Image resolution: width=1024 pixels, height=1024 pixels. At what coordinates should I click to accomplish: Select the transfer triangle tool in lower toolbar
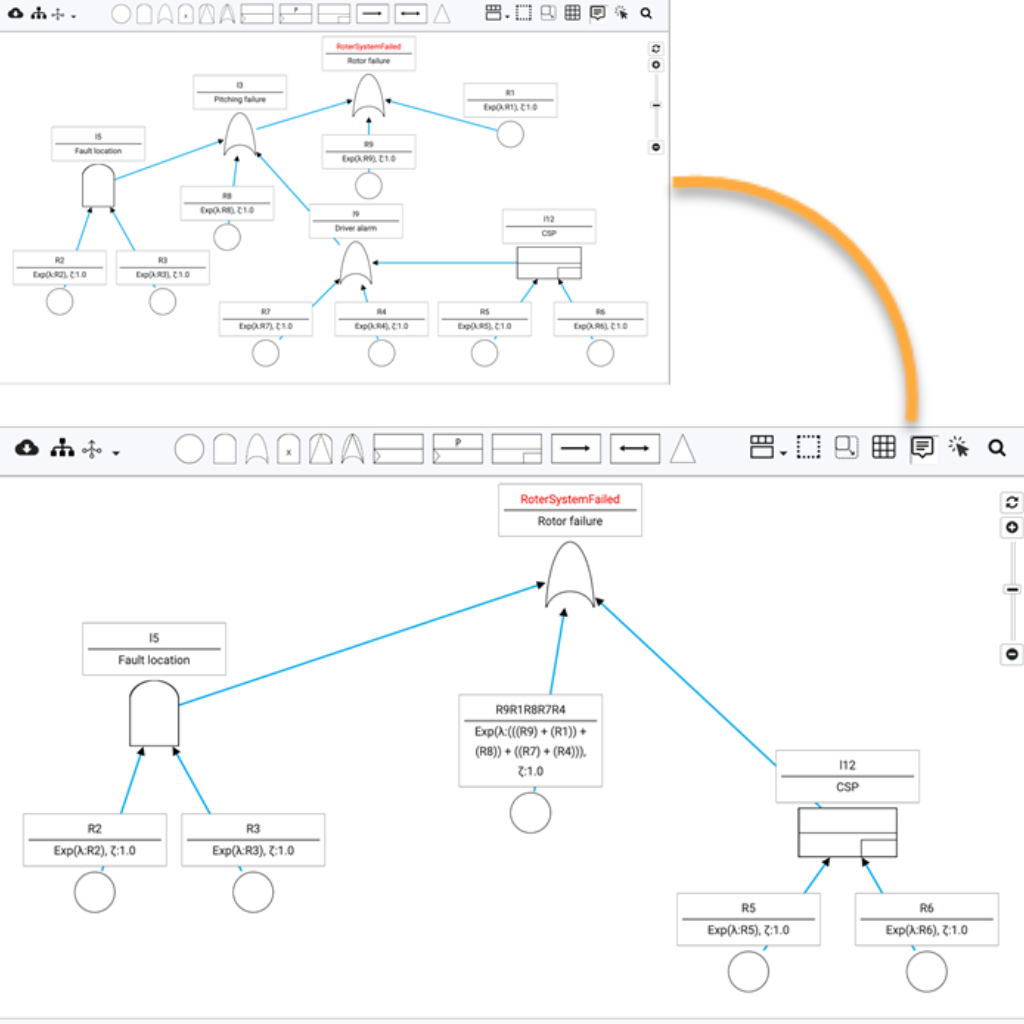(682, 449)
